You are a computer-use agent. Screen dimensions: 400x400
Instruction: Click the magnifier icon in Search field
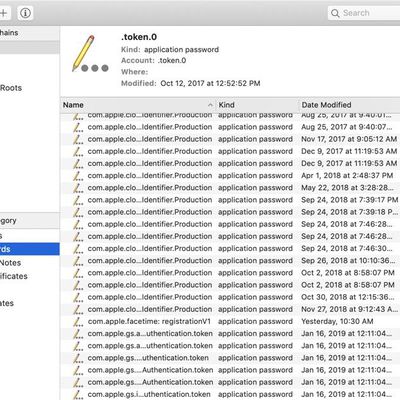335,13
